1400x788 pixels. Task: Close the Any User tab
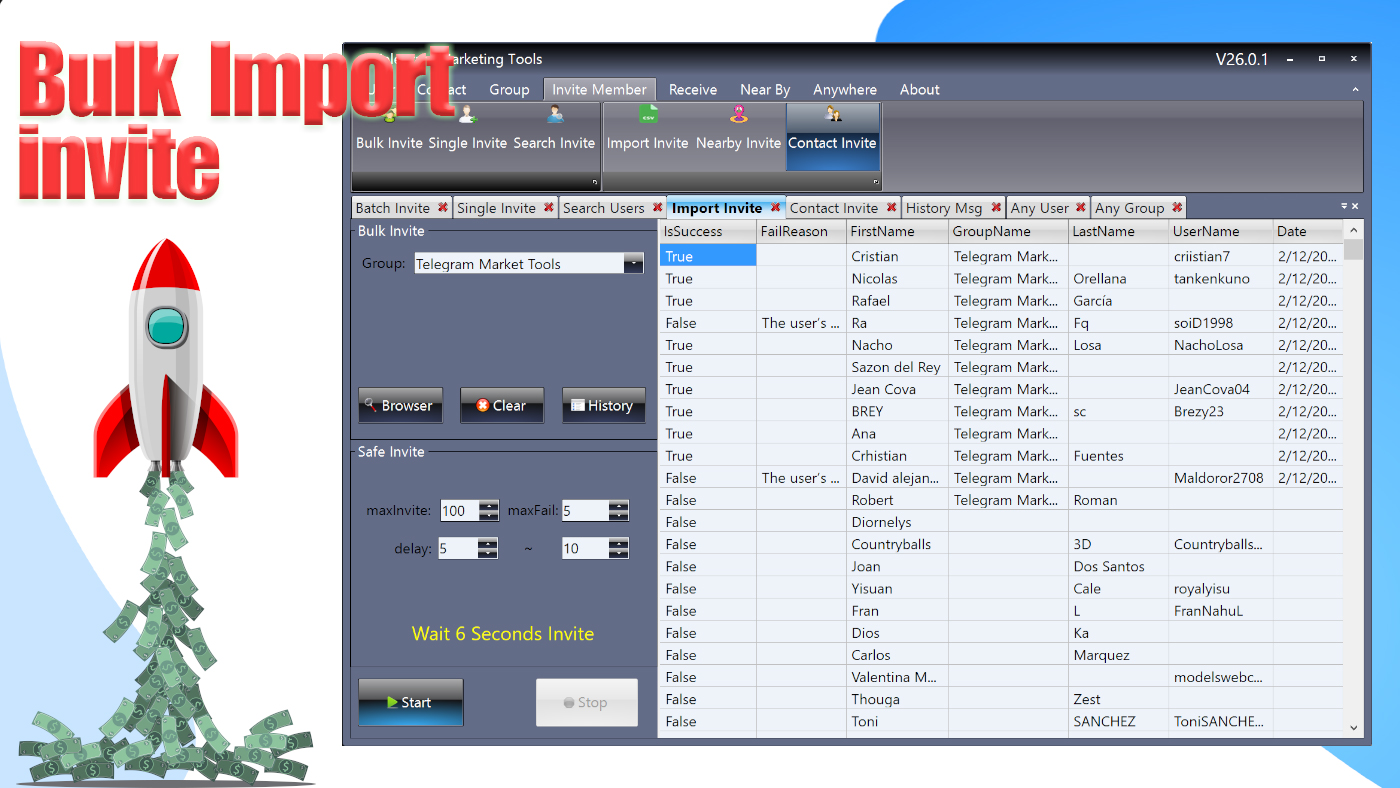(1079, 207)
